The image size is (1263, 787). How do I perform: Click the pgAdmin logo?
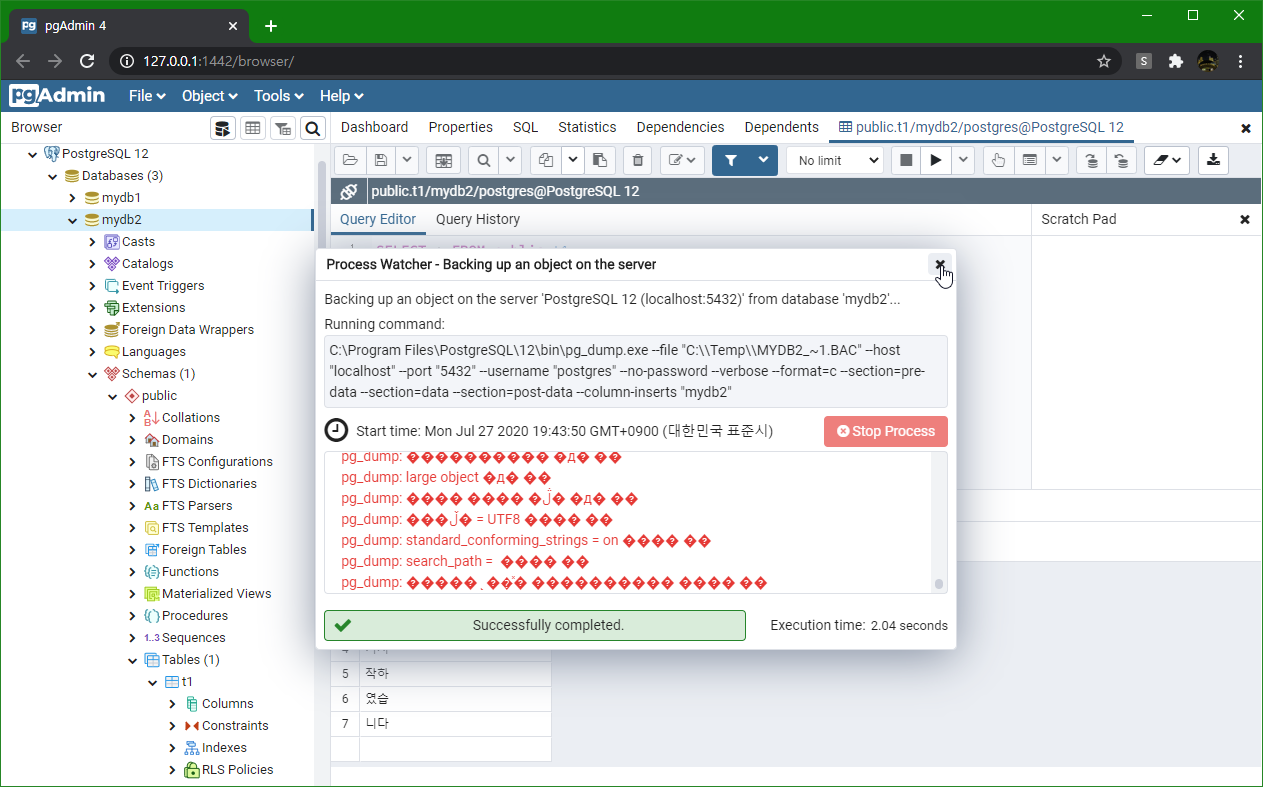(x=58, y=96)
